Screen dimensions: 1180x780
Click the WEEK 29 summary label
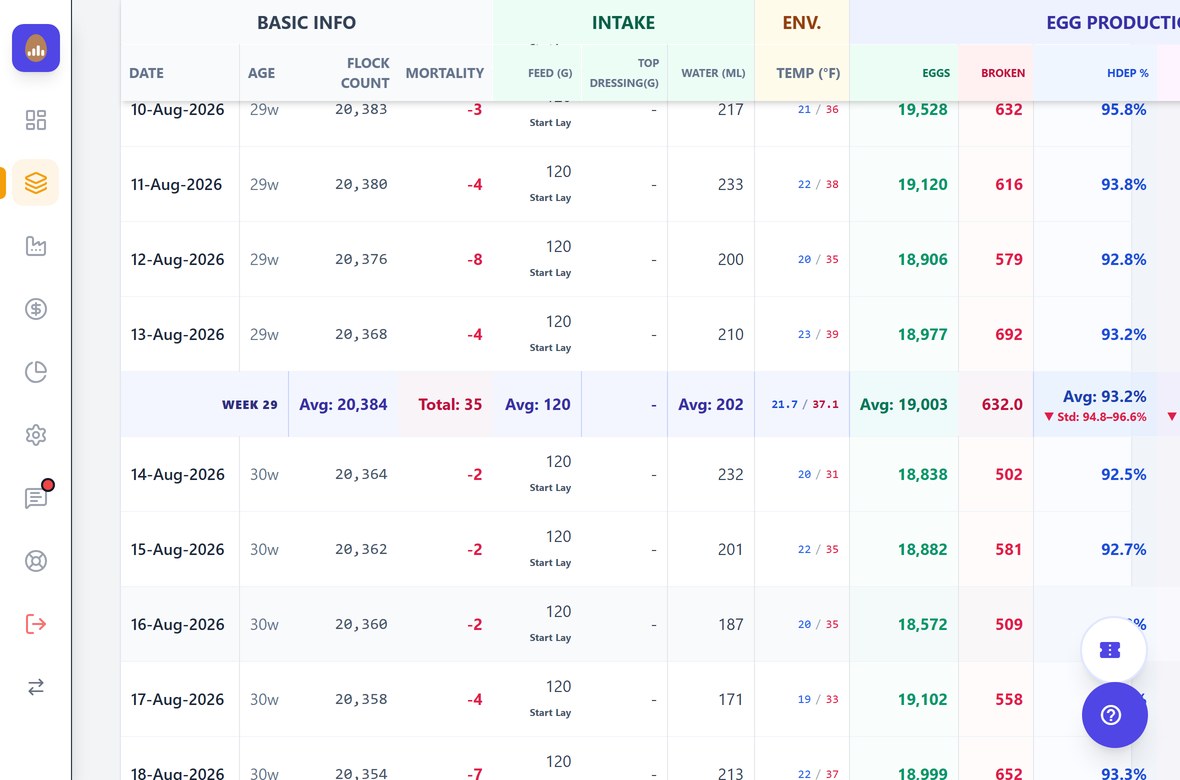[x=249, y=404]
